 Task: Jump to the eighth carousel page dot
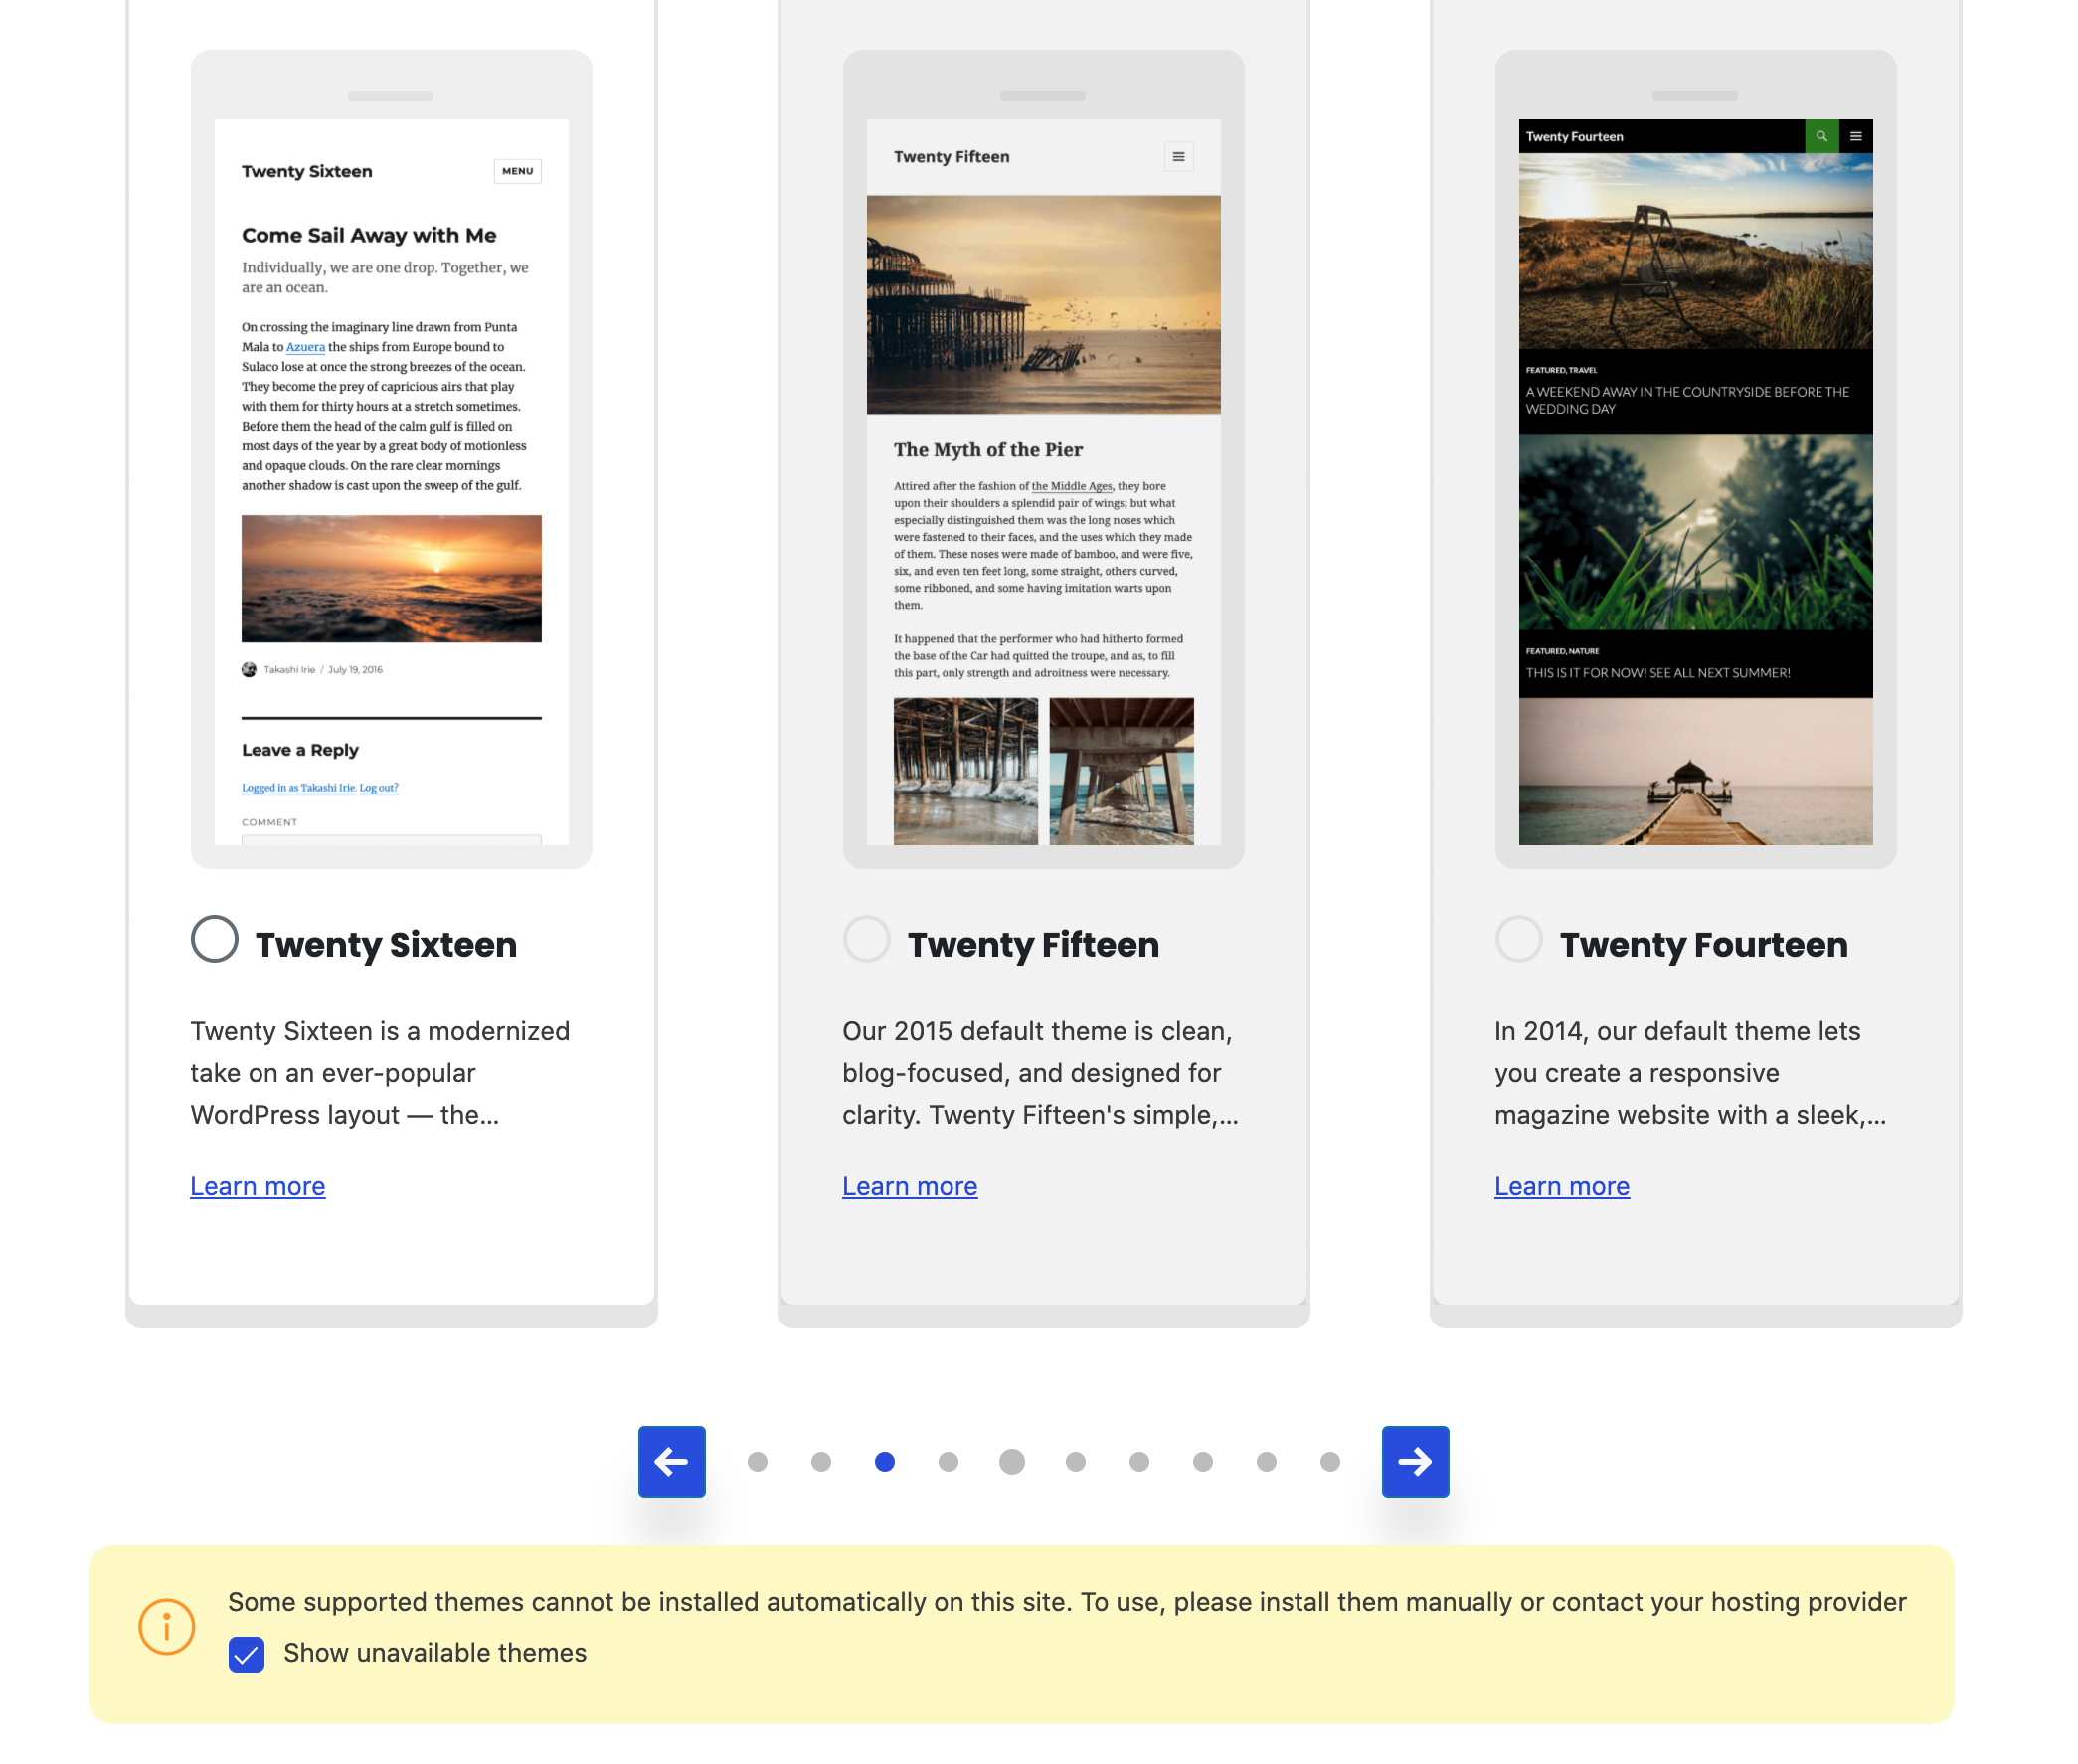click(1202, 1461)
